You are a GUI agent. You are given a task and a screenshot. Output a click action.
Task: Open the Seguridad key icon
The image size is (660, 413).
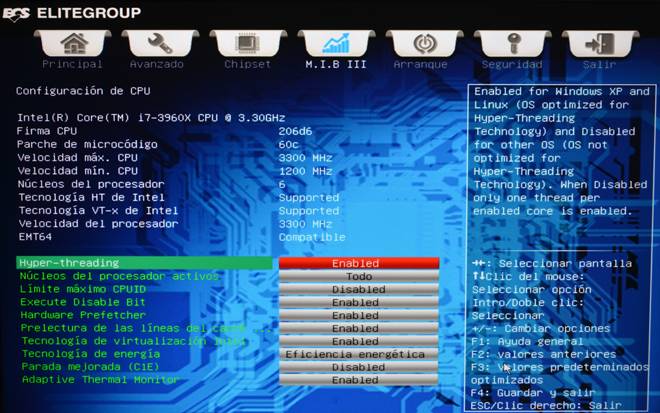coord(512,43)
